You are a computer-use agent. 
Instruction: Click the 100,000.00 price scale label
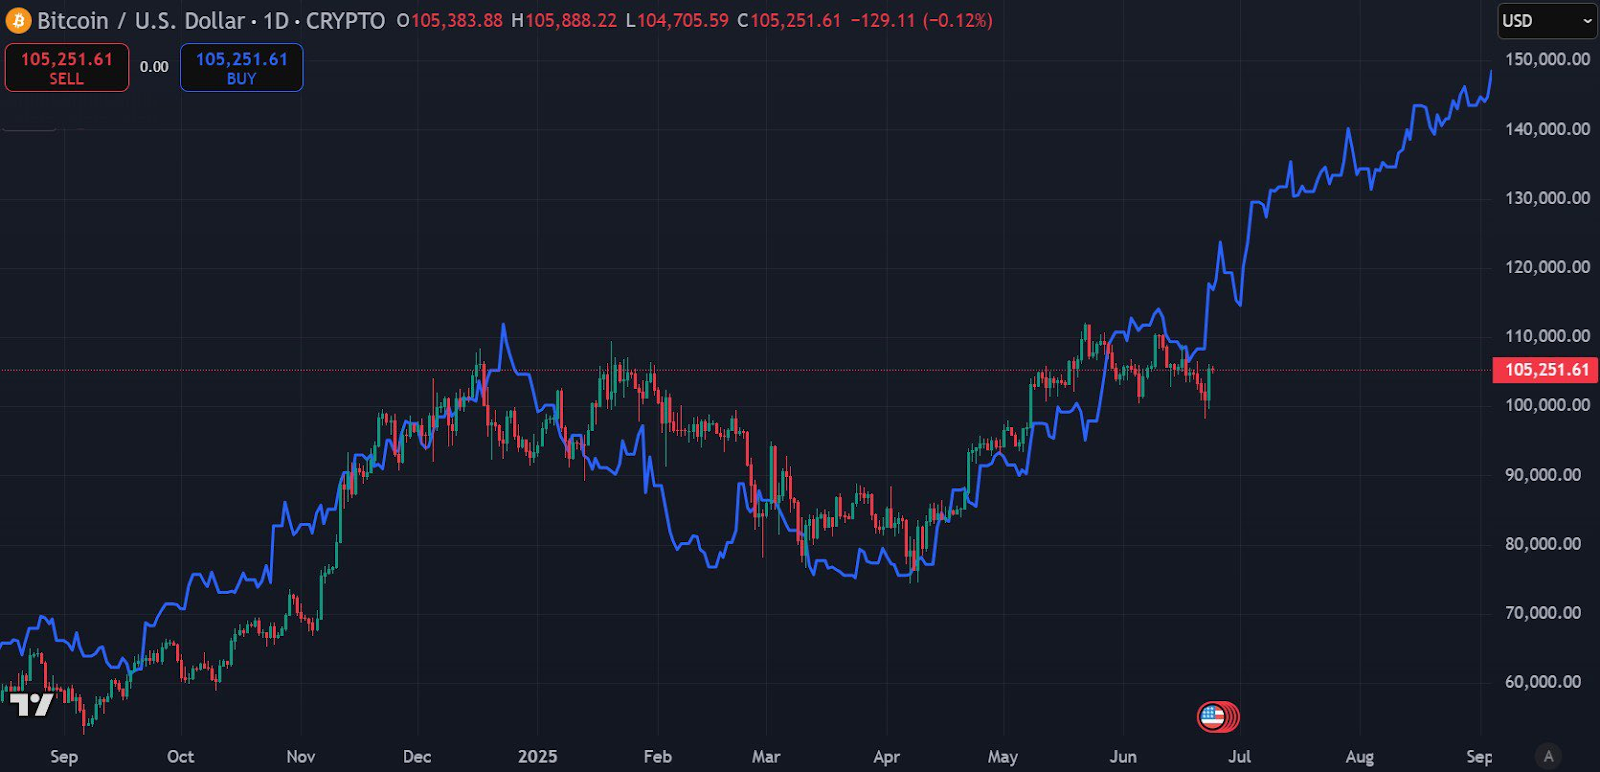1547,405
